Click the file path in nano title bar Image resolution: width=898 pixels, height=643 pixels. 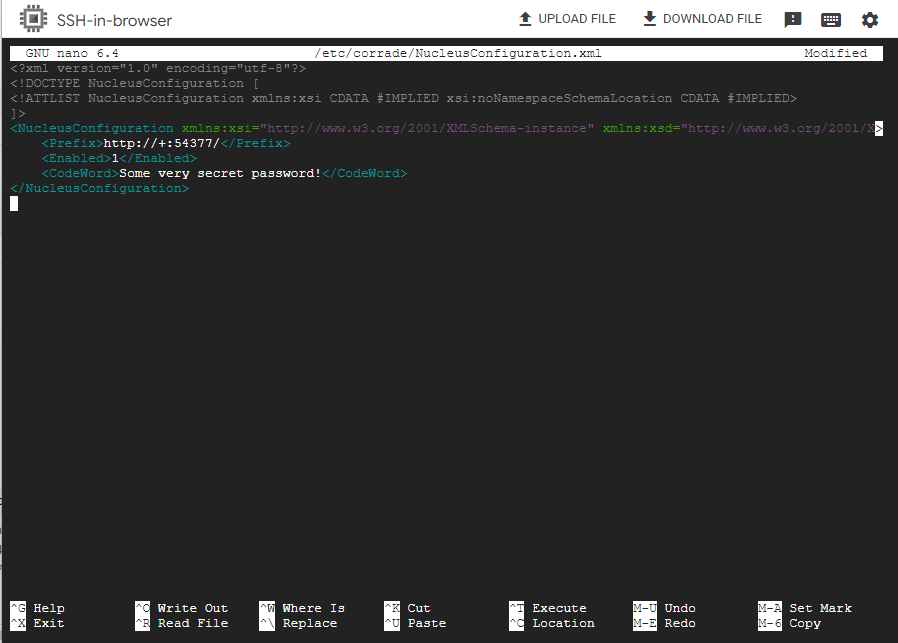tap(458, 53)
